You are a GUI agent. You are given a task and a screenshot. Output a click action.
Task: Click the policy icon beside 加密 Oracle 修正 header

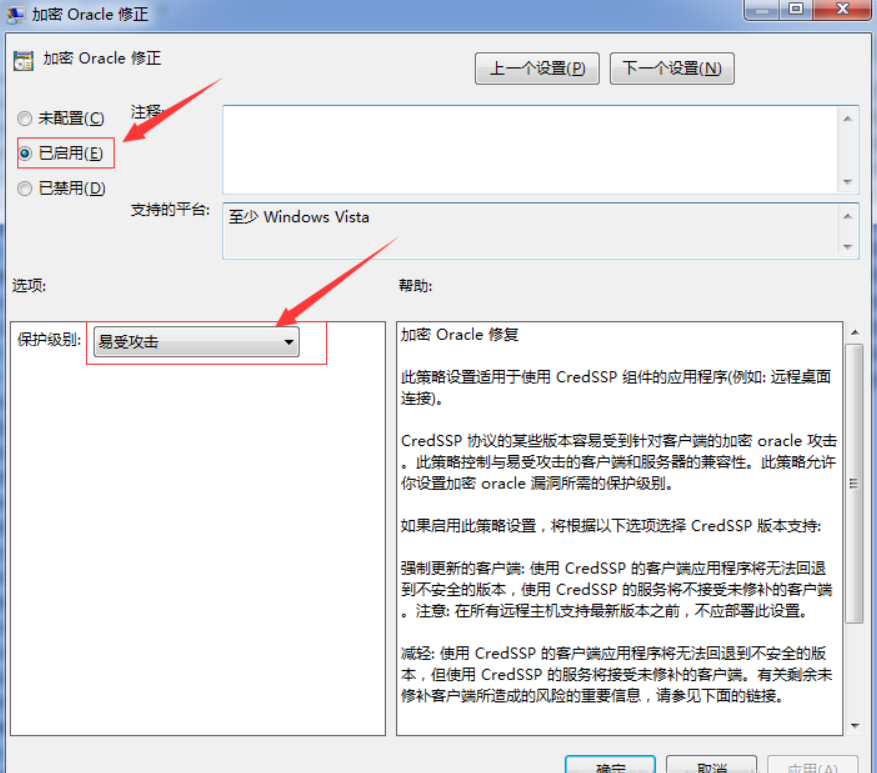22,60
